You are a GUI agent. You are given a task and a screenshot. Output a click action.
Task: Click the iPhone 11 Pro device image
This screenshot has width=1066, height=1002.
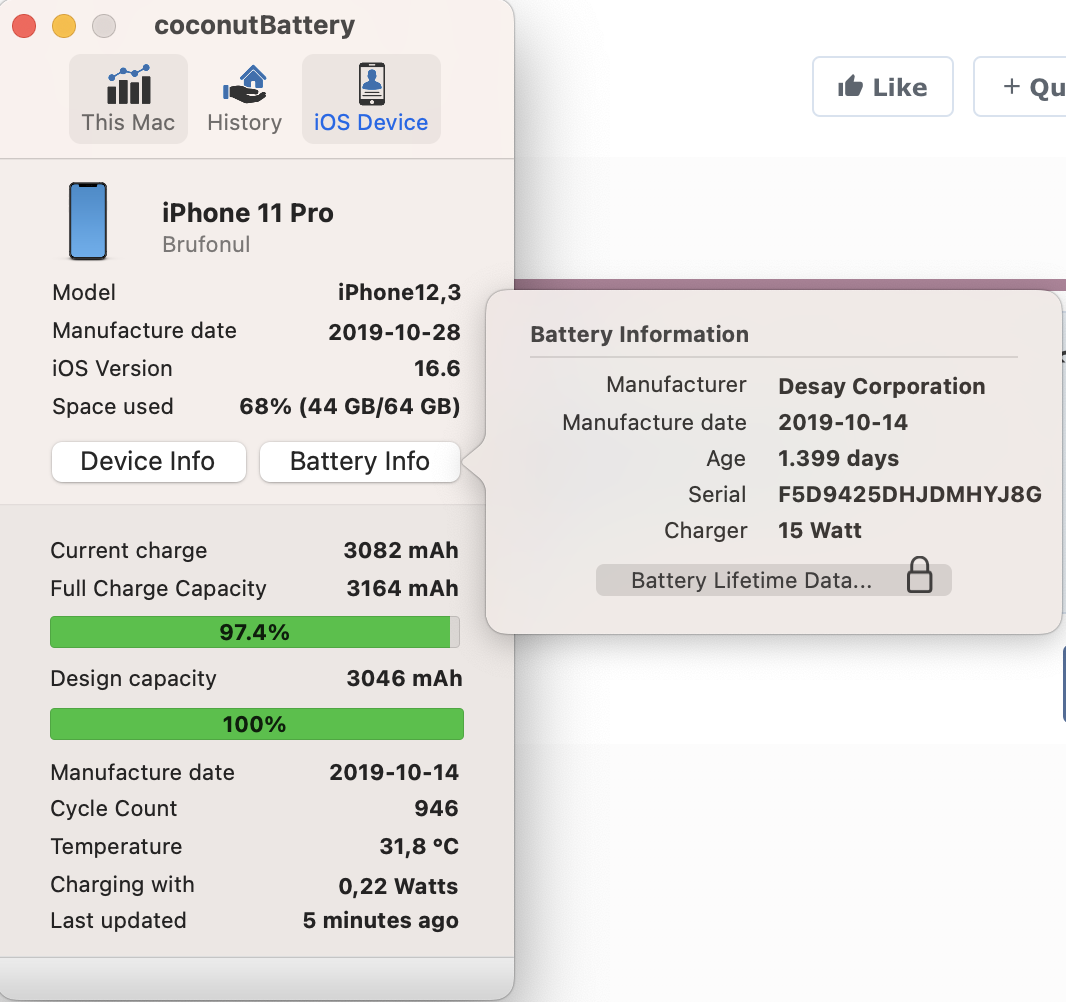[88, 221]
